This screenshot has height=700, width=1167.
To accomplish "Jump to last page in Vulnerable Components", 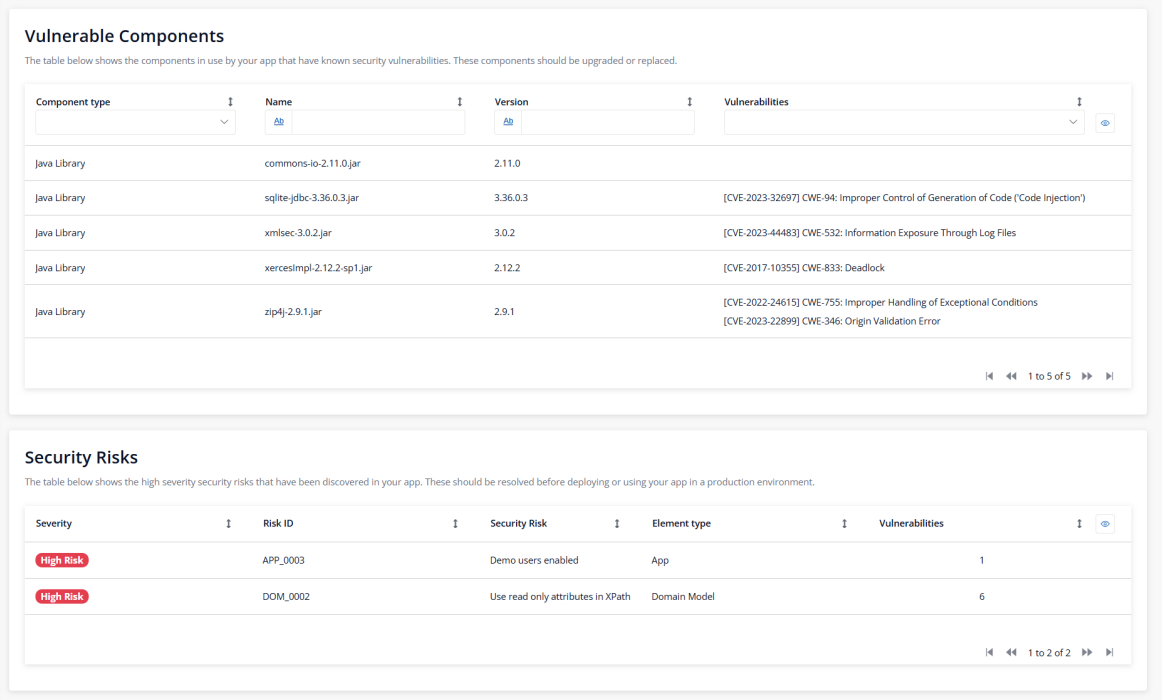I will pos(1109,376).
